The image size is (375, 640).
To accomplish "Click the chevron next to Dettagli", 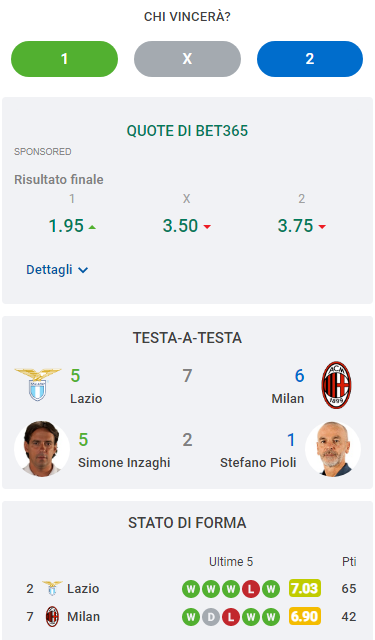I will click(83, 270).
